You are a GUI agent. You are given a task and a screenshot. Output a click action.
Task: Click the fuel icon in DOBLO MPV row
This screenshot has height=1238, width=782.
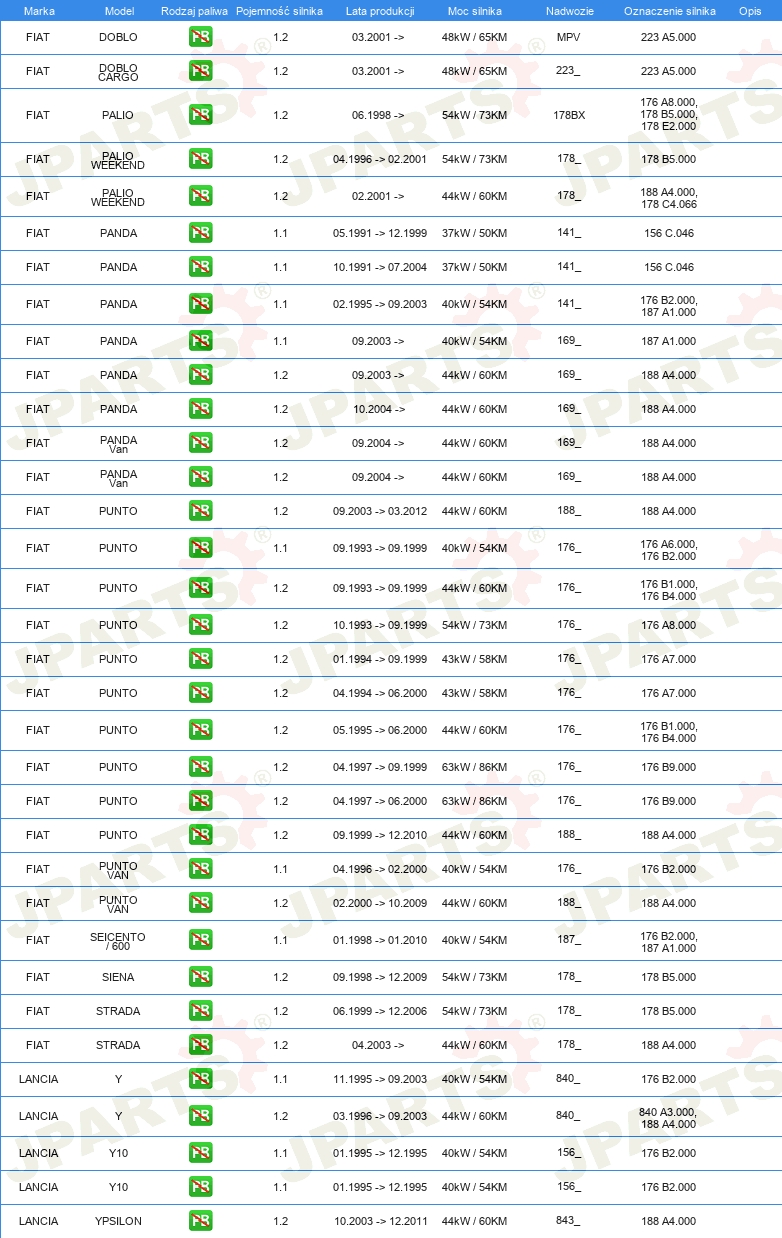(200, 37)
